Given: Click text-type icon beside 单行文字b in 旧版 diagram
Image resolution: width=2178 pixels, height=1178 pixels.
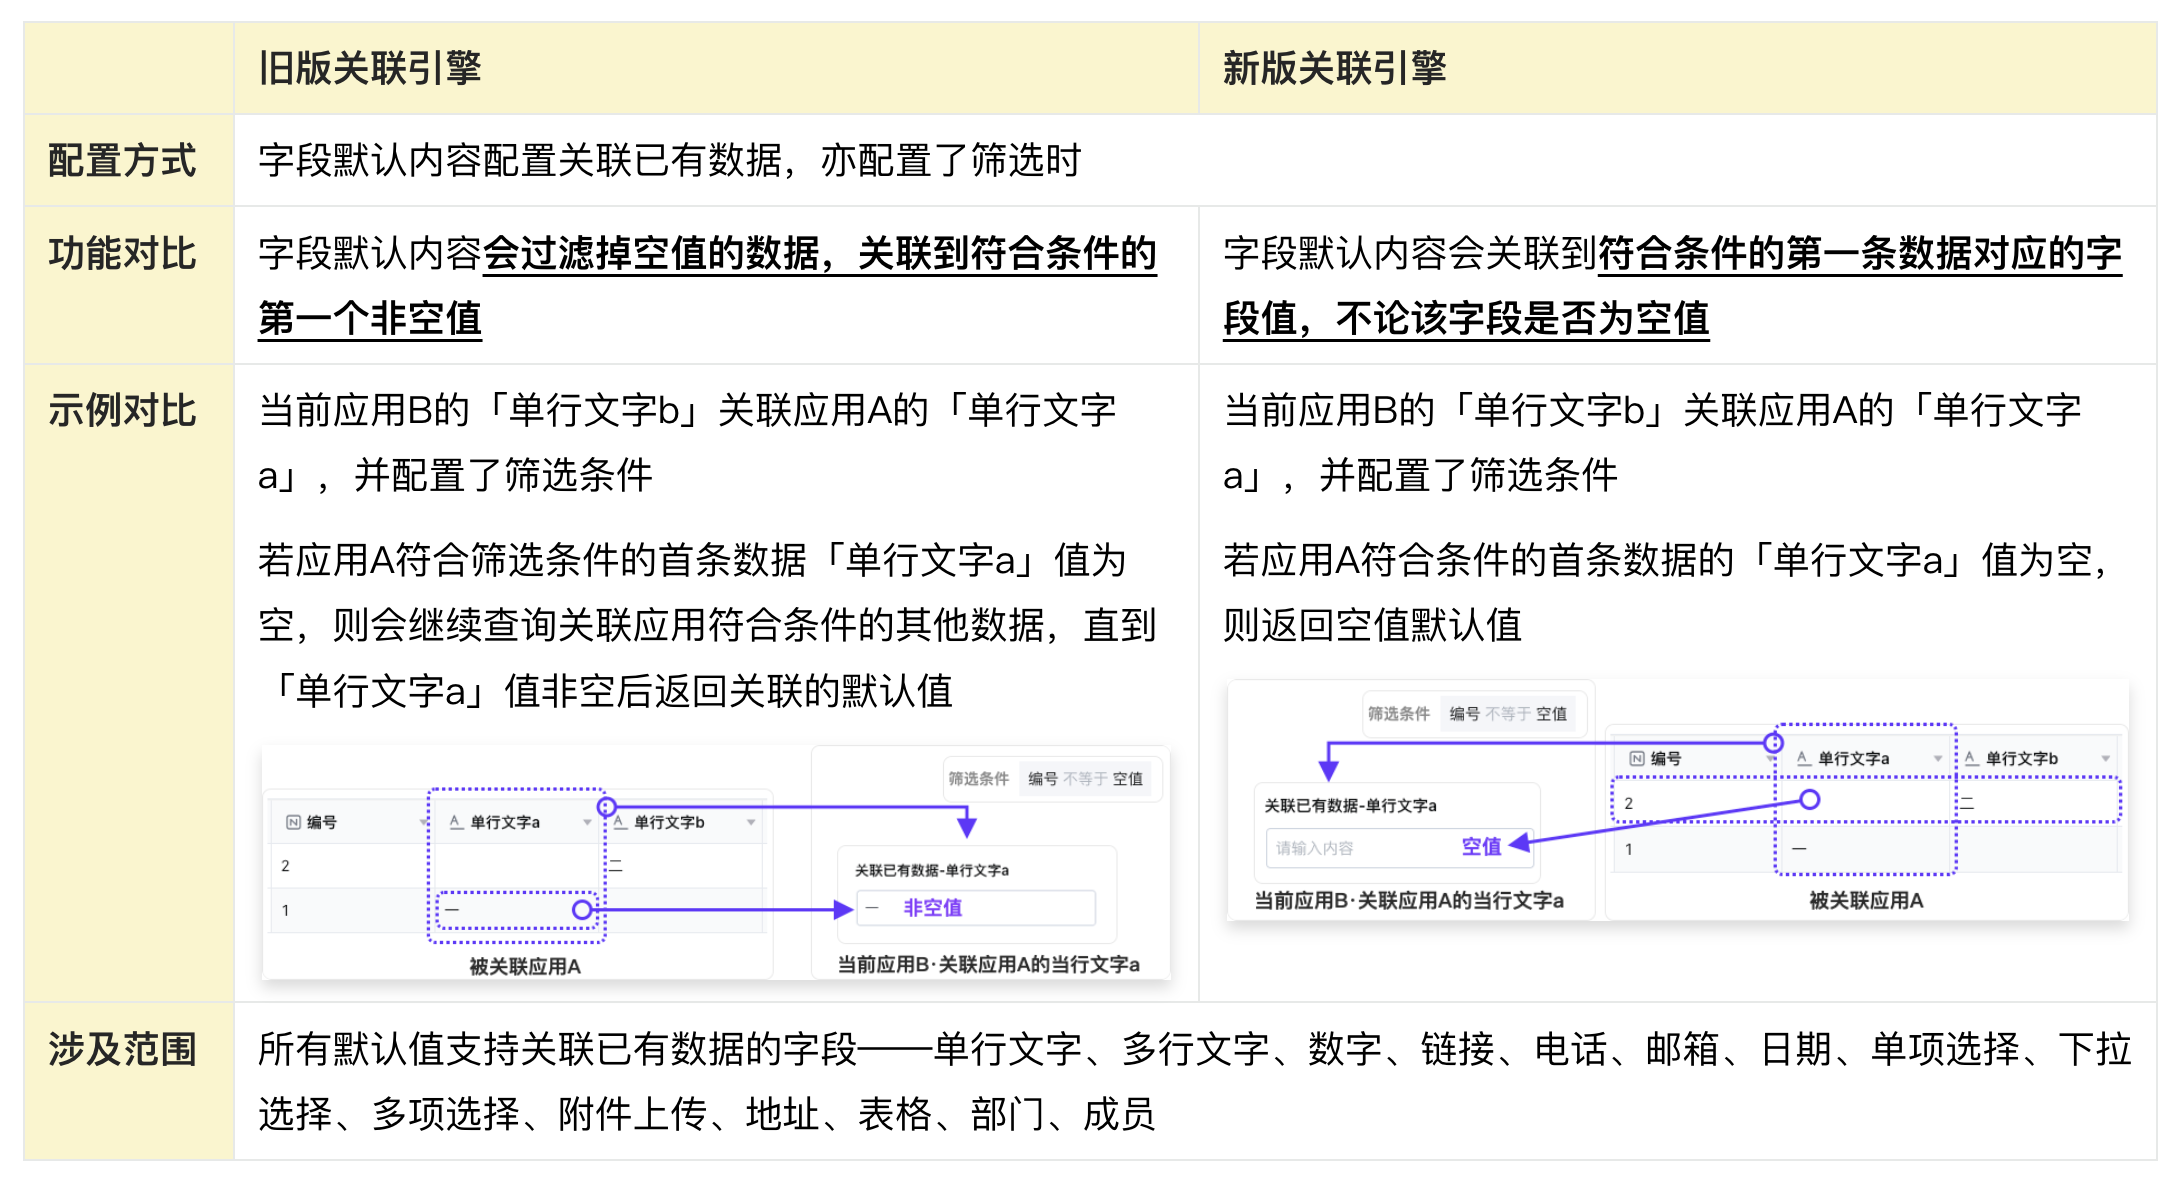Looking at the screenshot, I should [620, 822].
